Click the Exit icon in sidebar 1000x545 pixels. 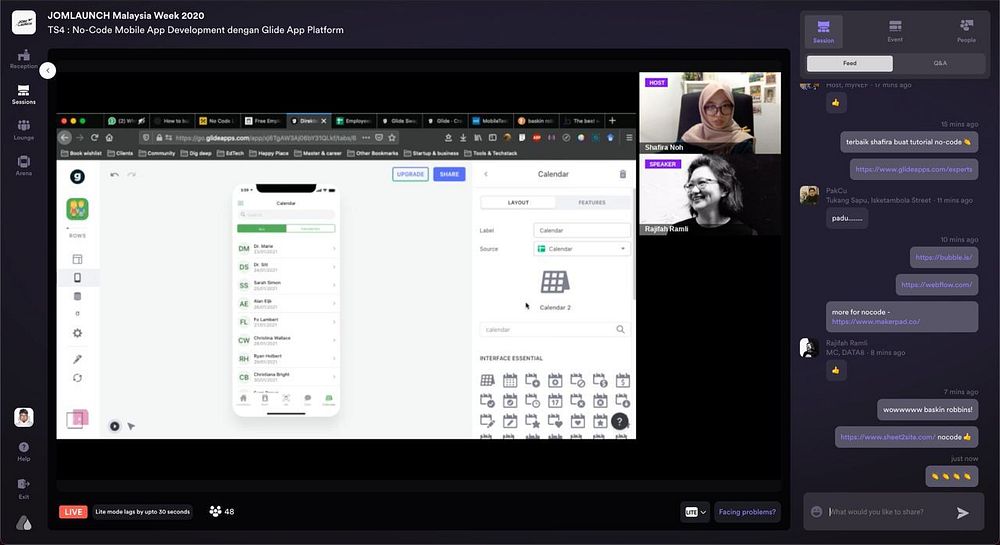[x=24, y=488]
